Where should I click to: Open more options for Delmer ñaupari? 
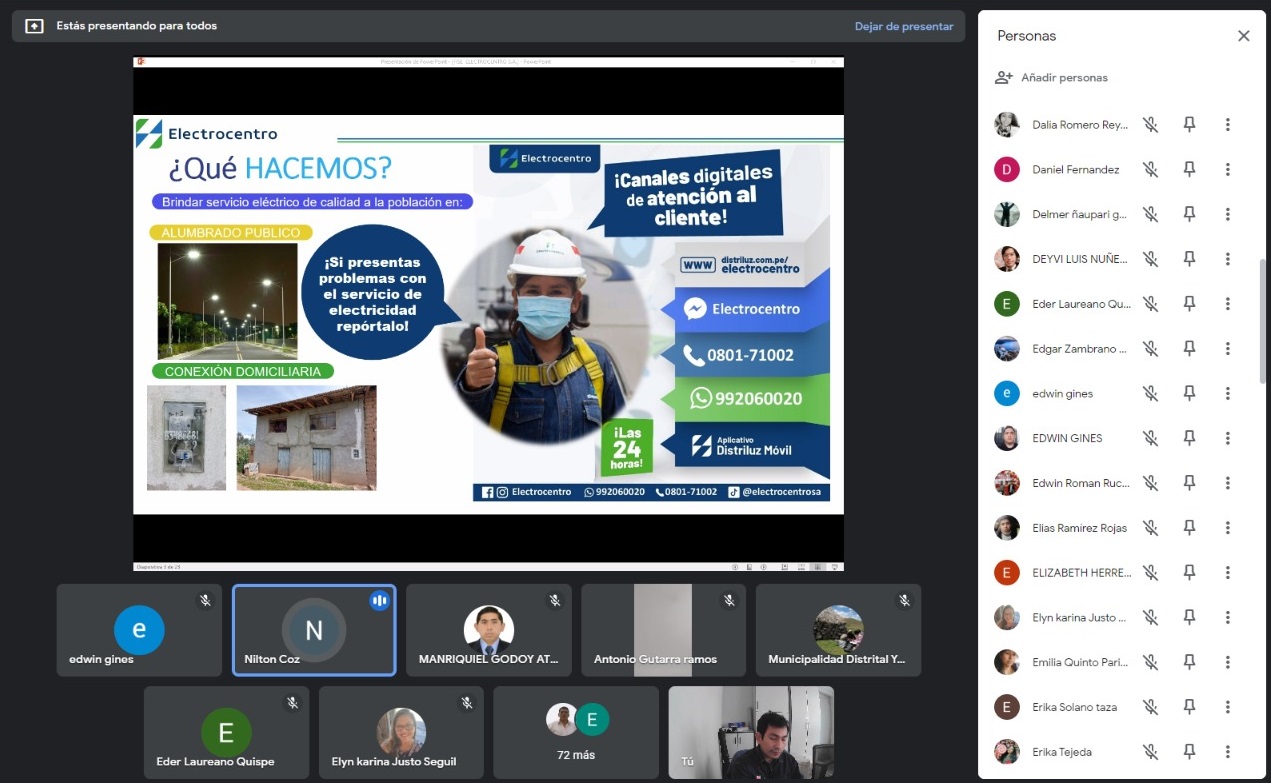(x=1227, y=214)
